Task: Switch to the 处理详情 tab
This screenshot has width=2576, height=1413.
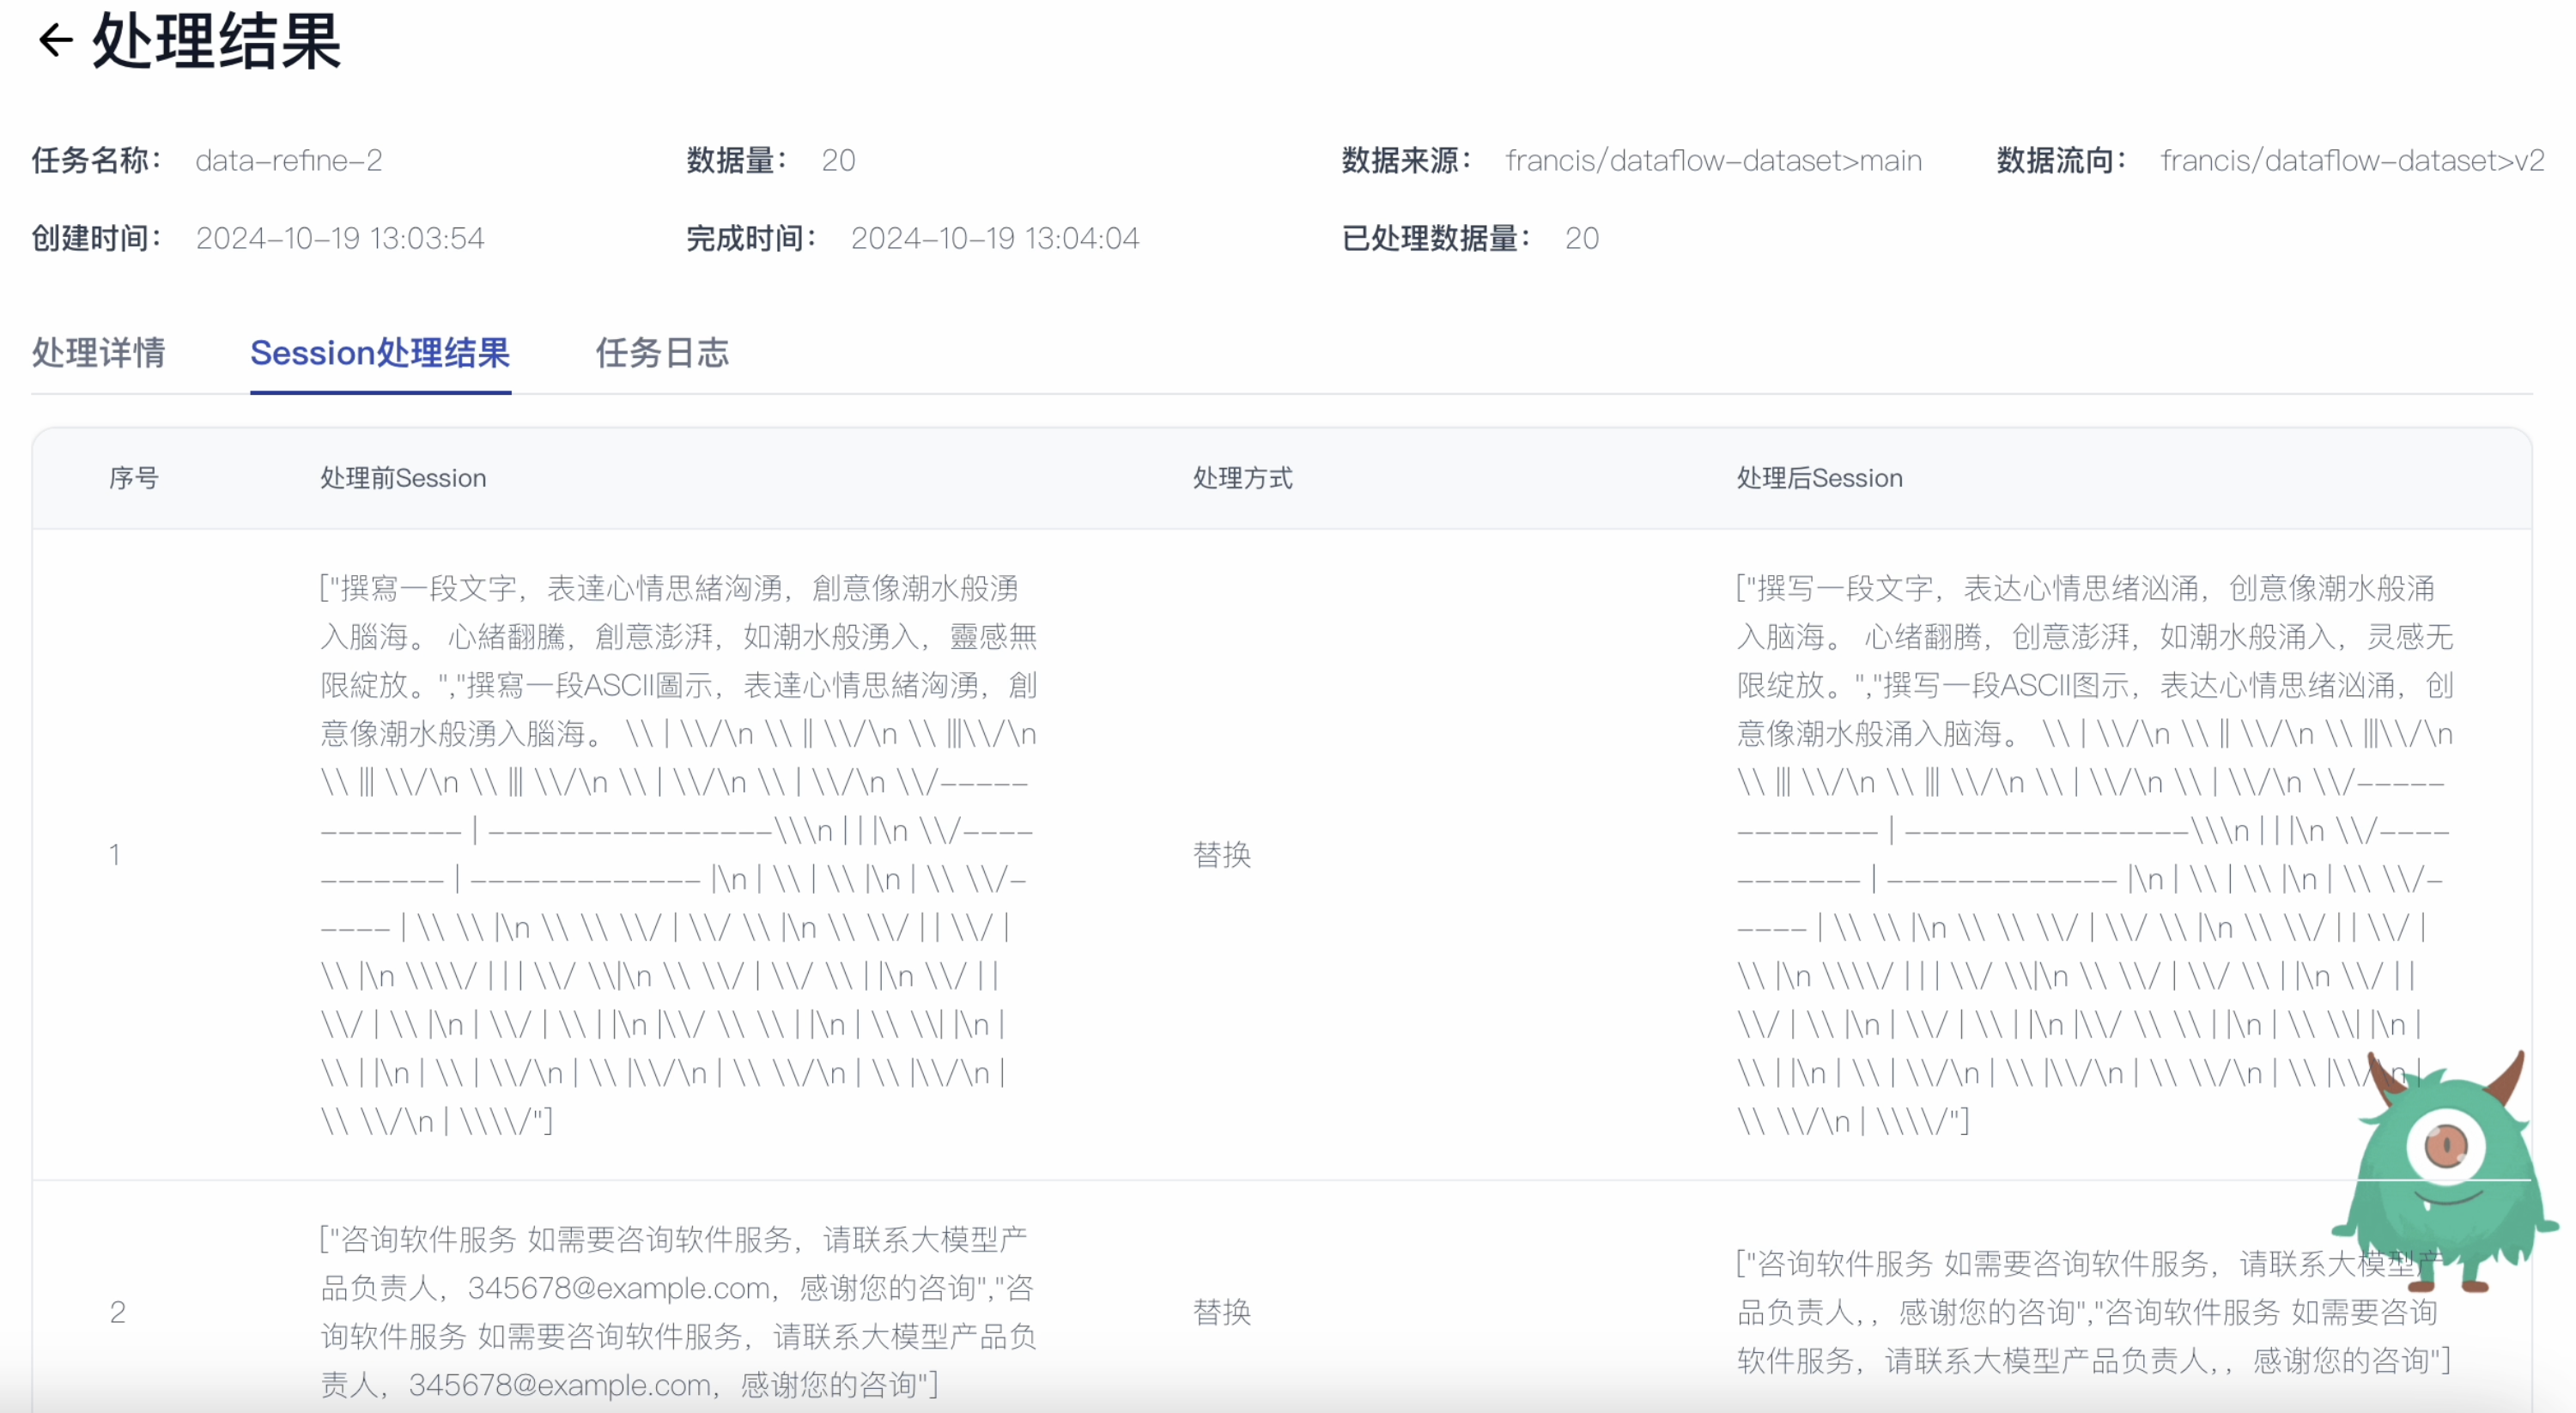Action: (98, 353)
